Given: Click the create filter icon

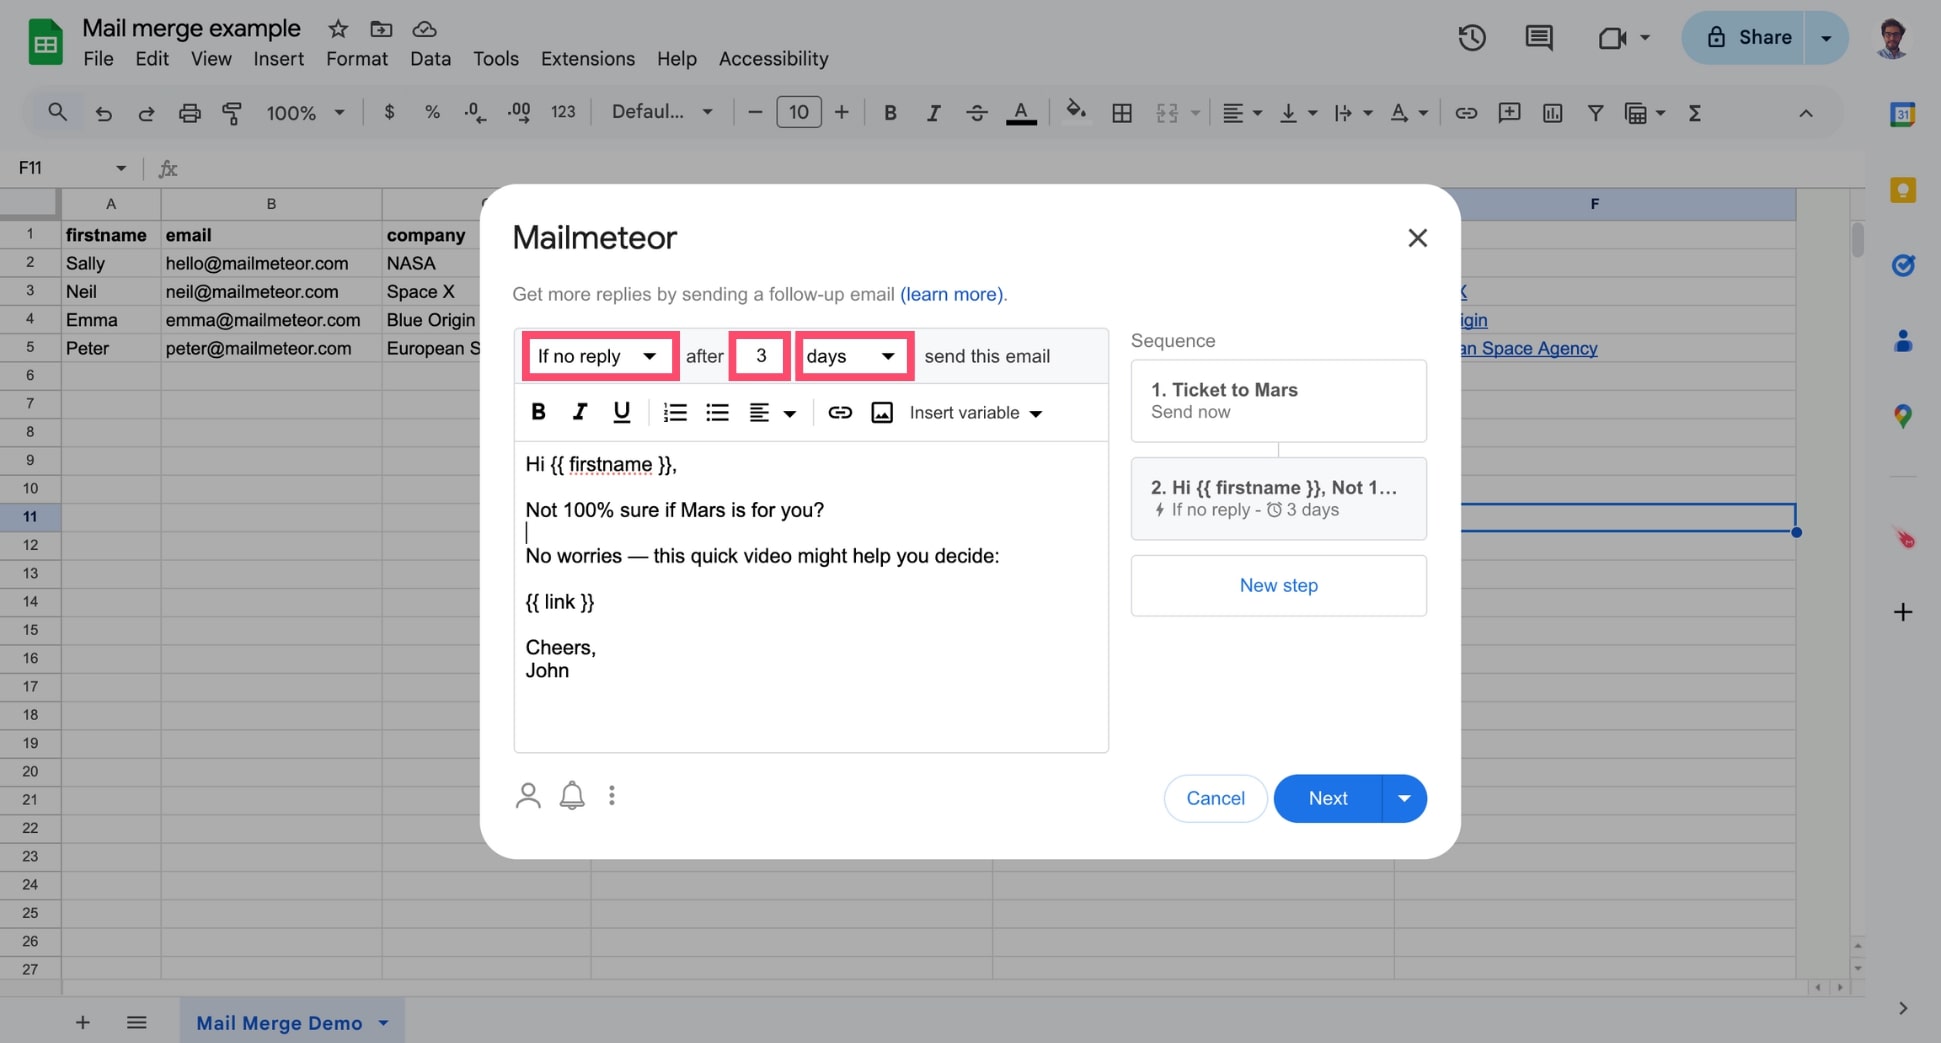Looking at the screenshot, I should click(1595, 113).
